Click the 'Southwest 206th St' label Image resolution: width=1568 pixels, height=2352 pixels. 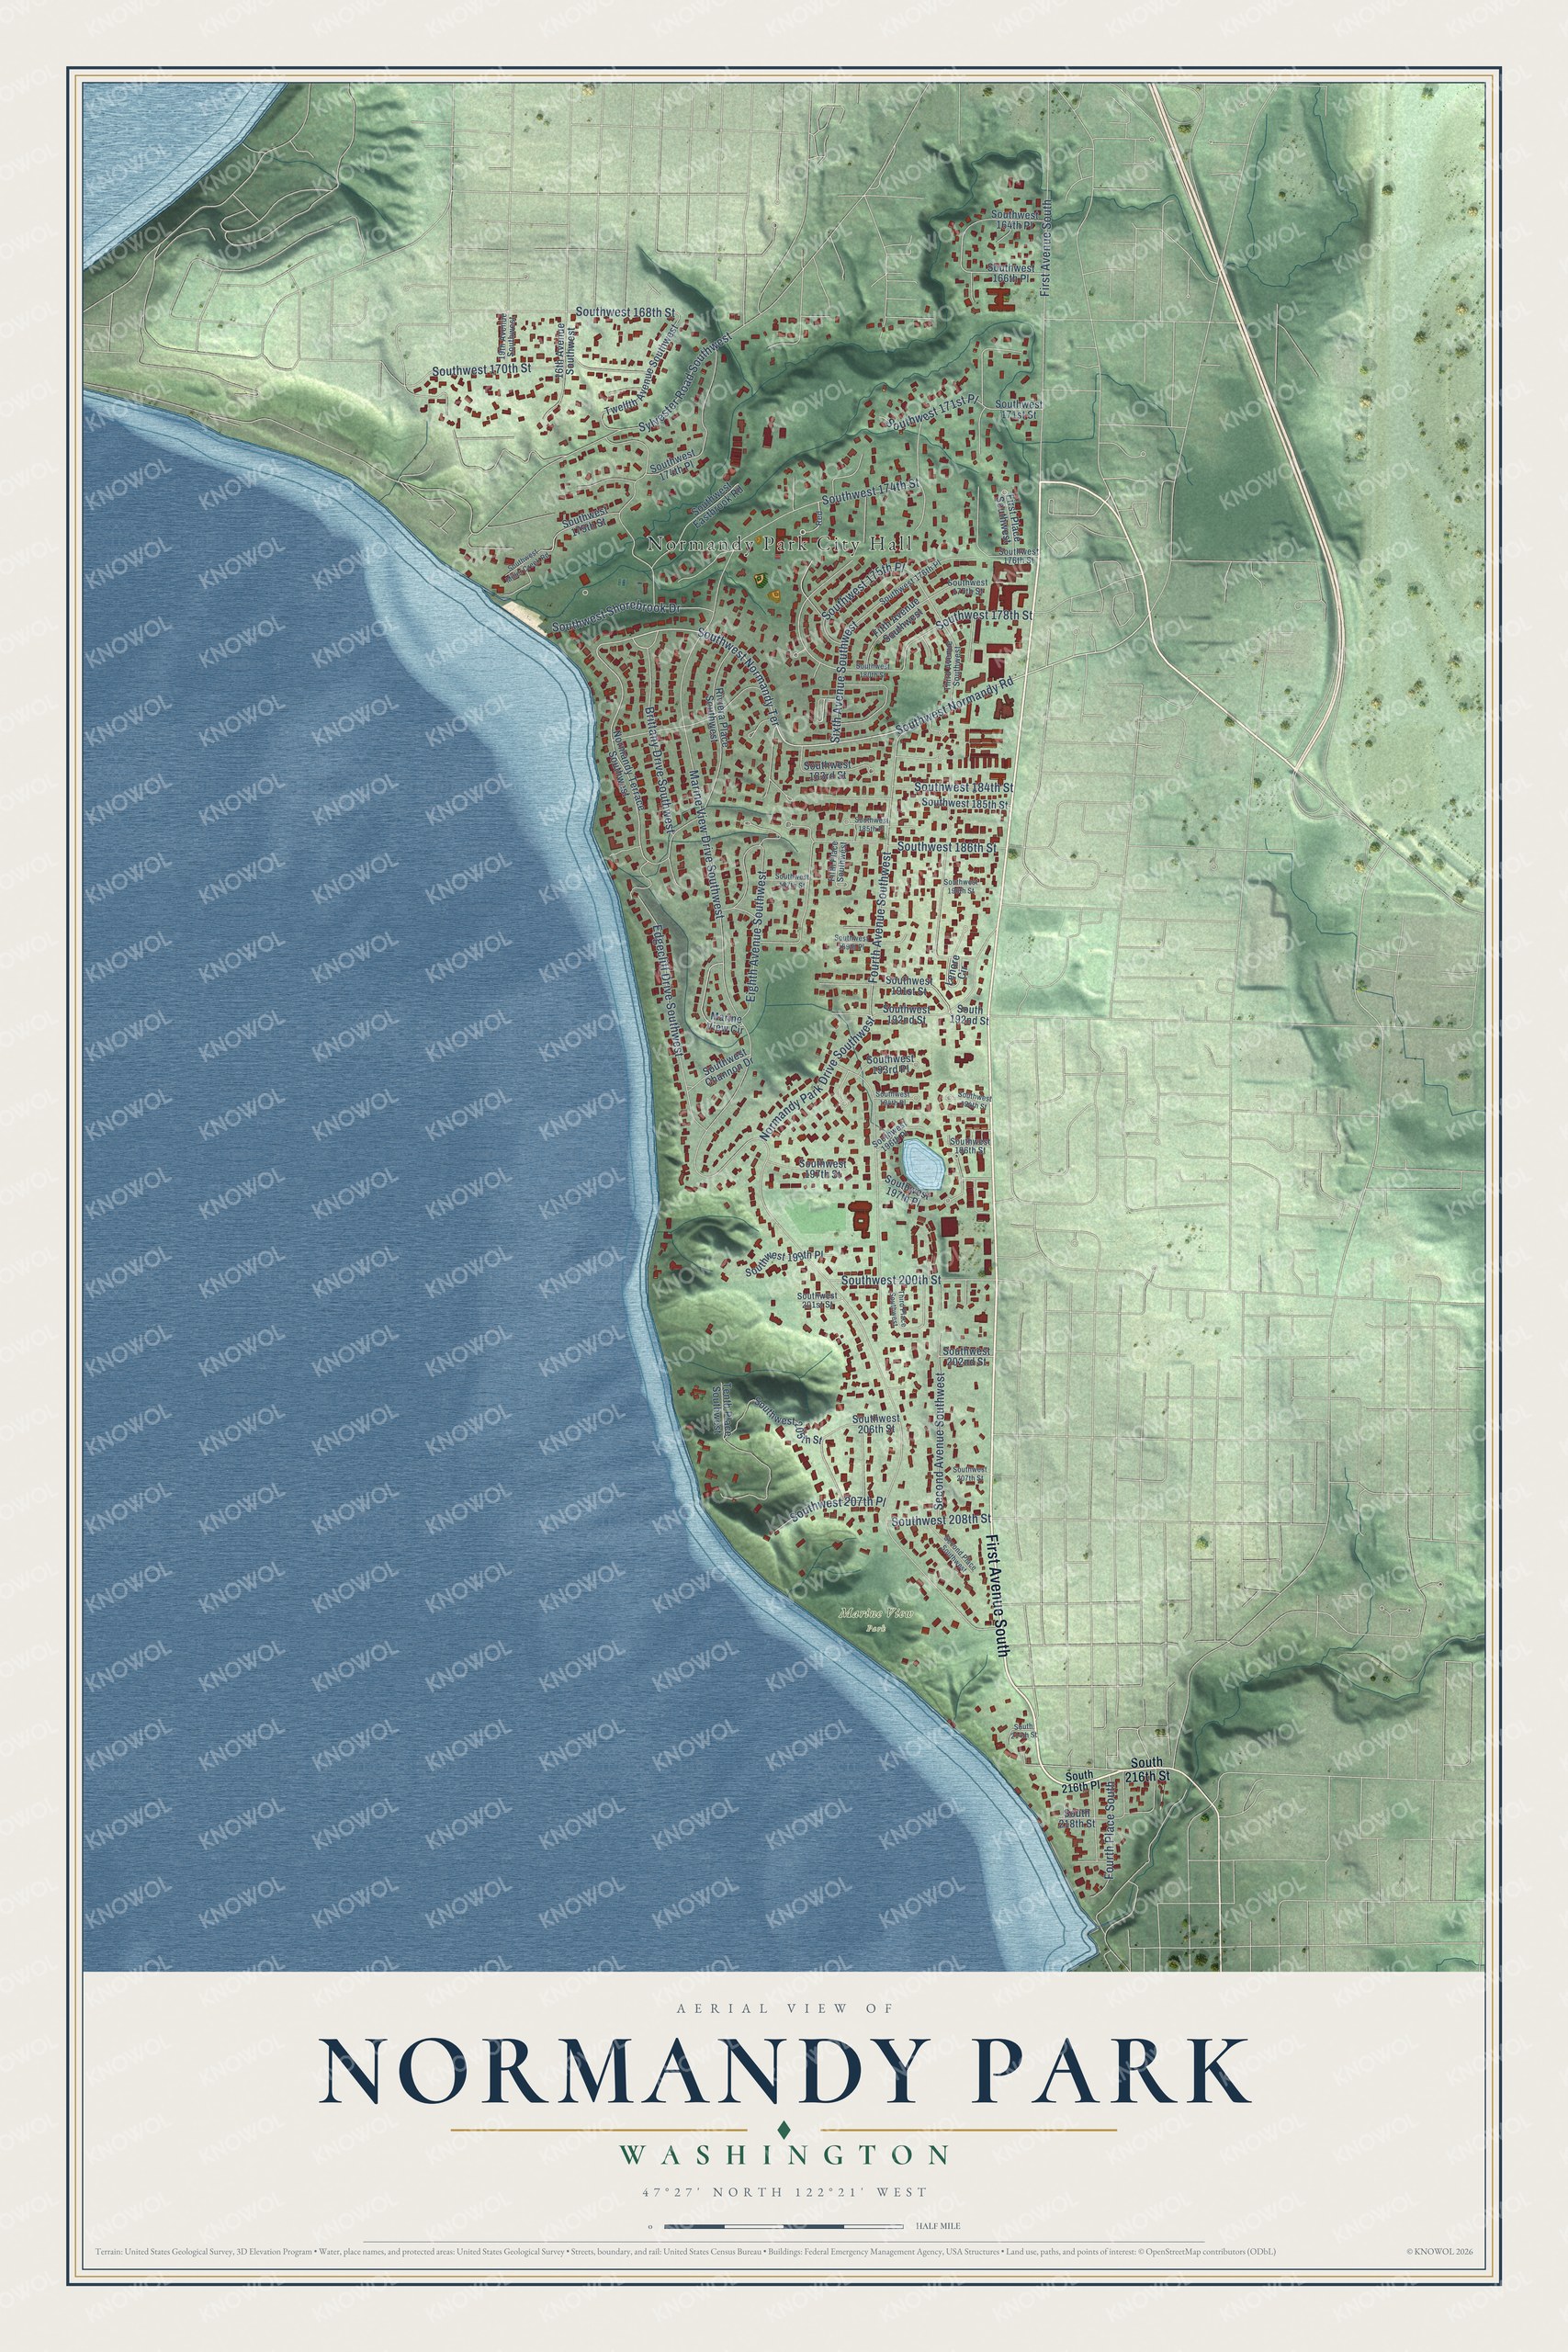pos(875,1424)
